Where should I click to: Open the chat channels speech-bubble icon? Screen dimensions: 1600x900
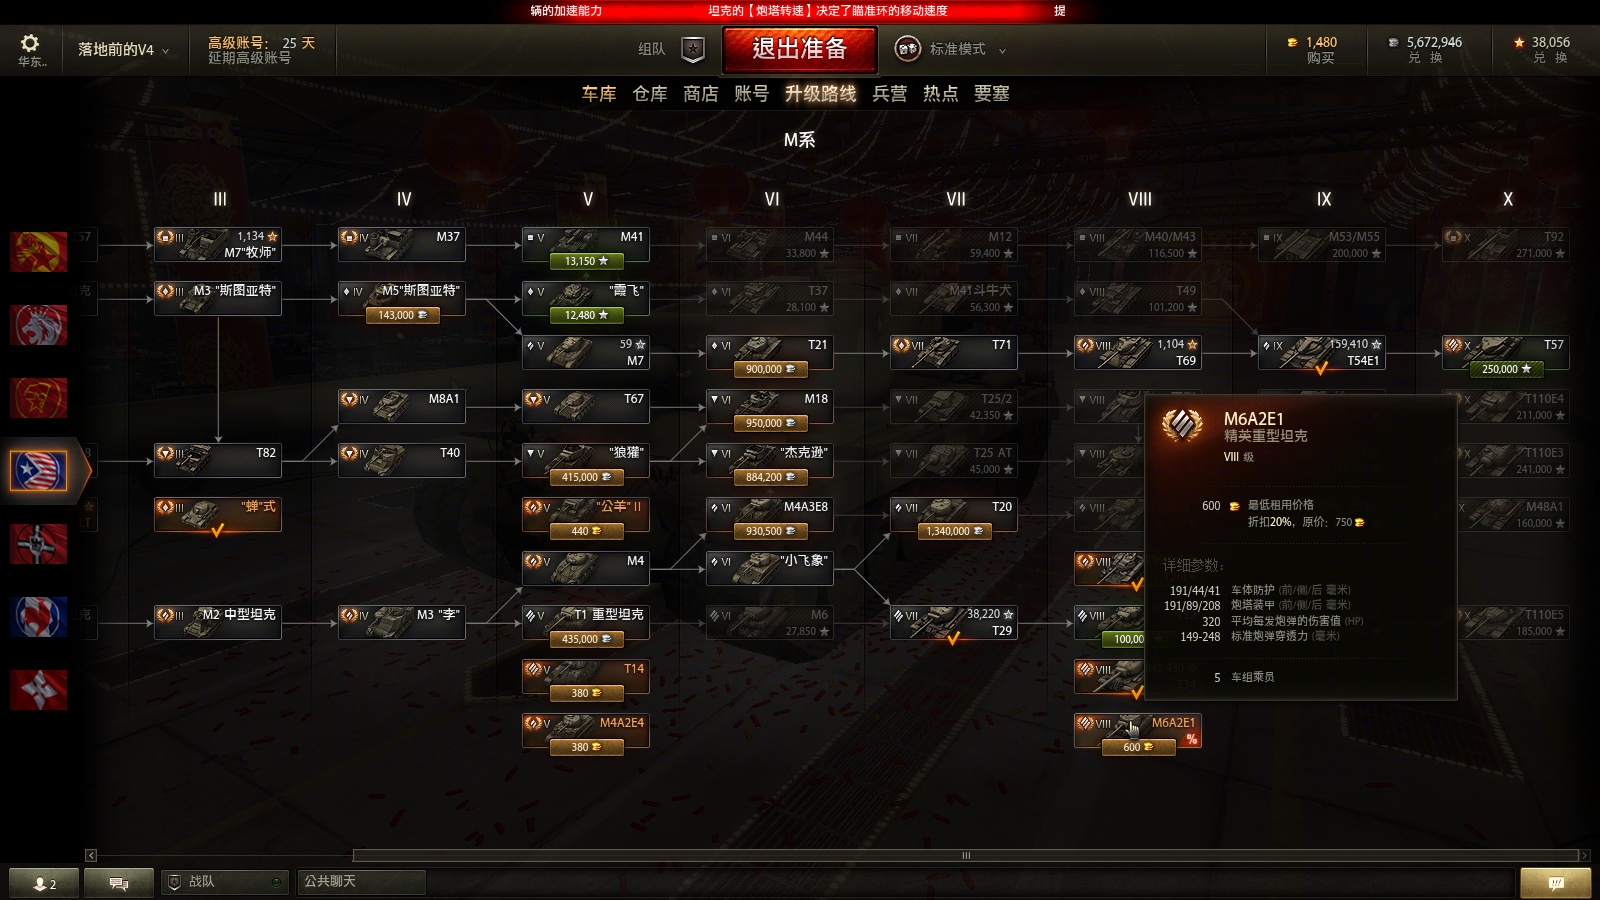(x=119, y=883)
